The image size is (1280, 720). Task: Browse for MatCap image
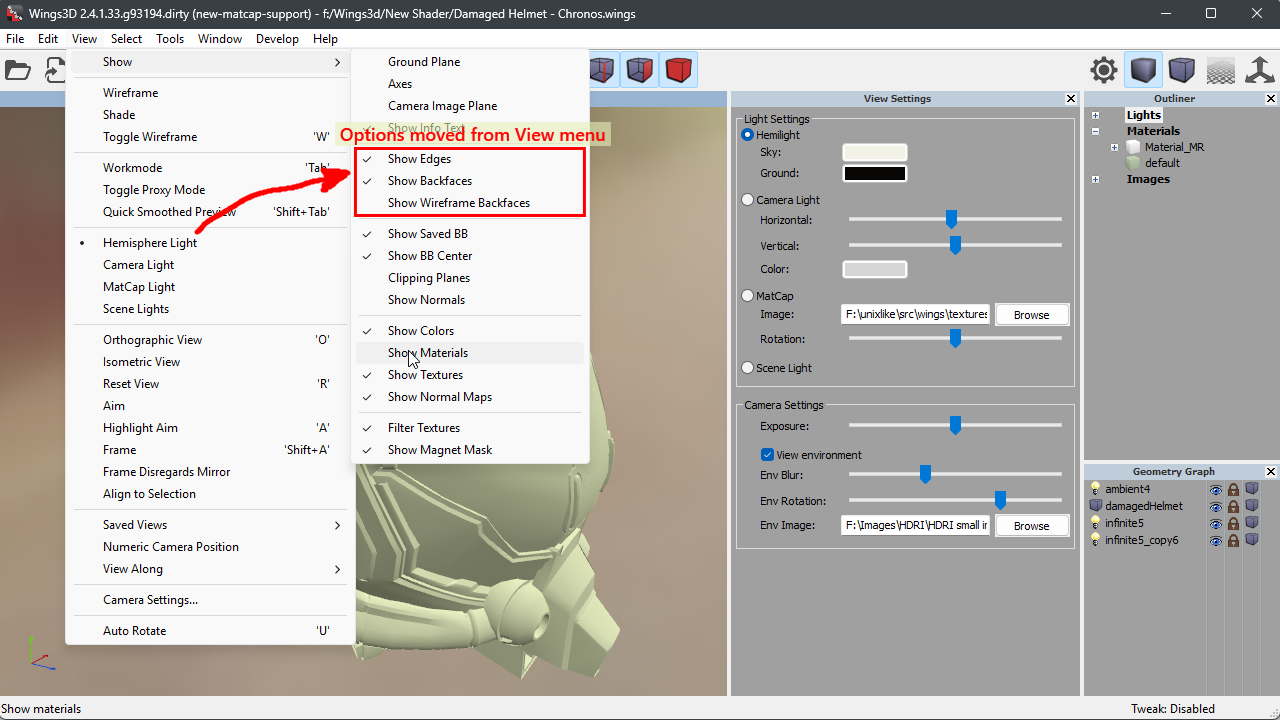(1031, 314)
